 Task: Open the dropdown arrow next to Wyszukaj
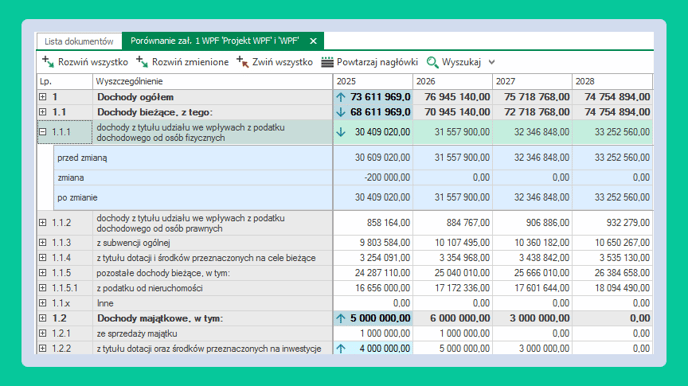pyautogui.click(x=492, y=62)
